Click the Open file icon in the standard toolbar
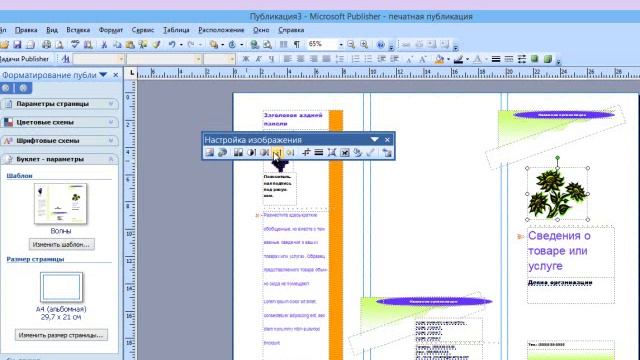Viewport: 640px width, 360px height. (4, 44)
